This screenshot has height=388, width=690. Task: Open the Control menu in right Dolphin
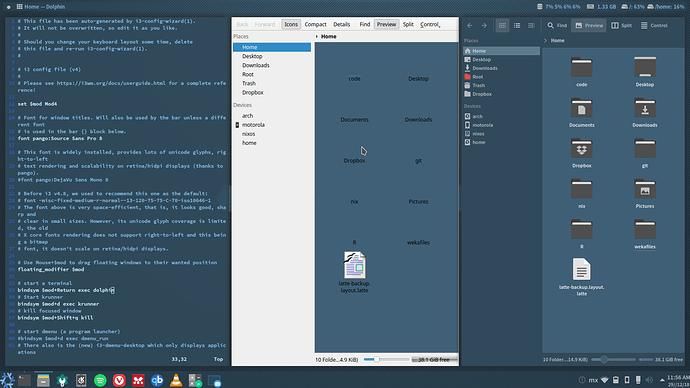[x=654, y=26]
